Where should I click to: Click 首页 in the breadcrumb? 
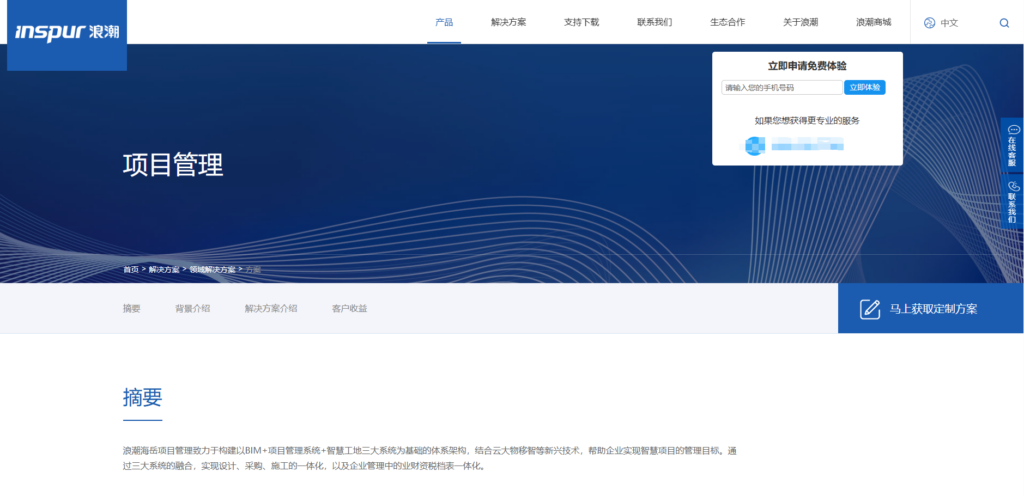(131, 270)
